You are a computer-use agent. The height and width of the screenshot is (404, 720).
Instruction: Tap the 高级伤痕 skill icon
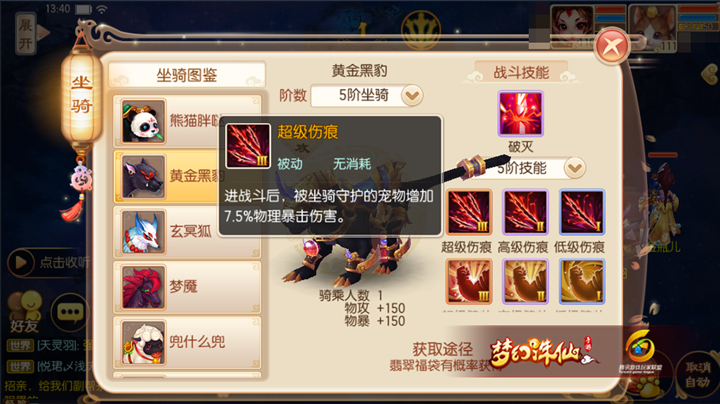point(525,212)
